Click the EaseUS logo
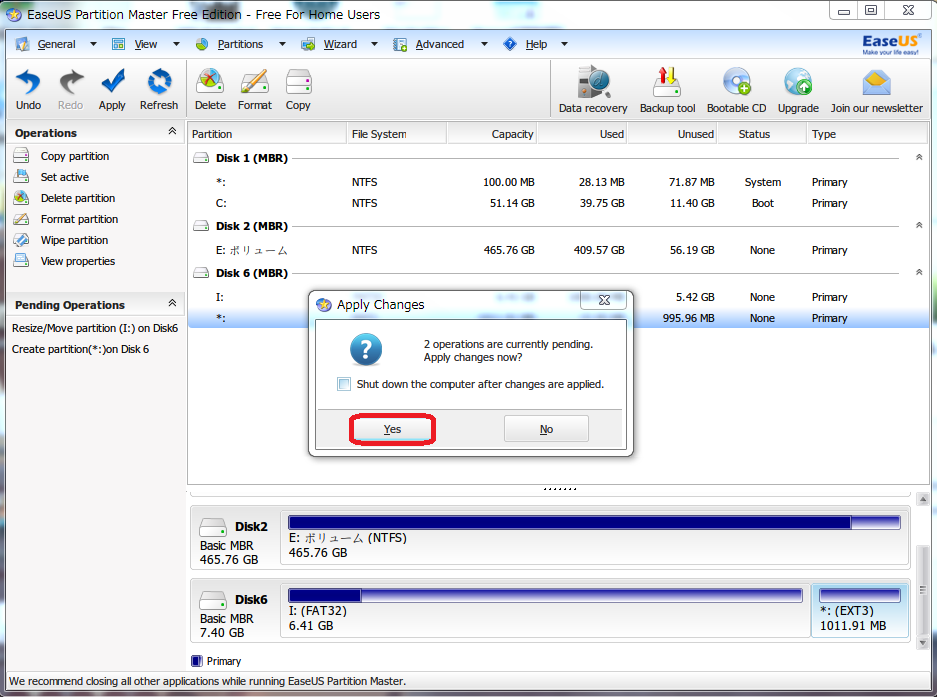Image resolution: width=937 pixels, height=697 pixels. click(890, 44)
